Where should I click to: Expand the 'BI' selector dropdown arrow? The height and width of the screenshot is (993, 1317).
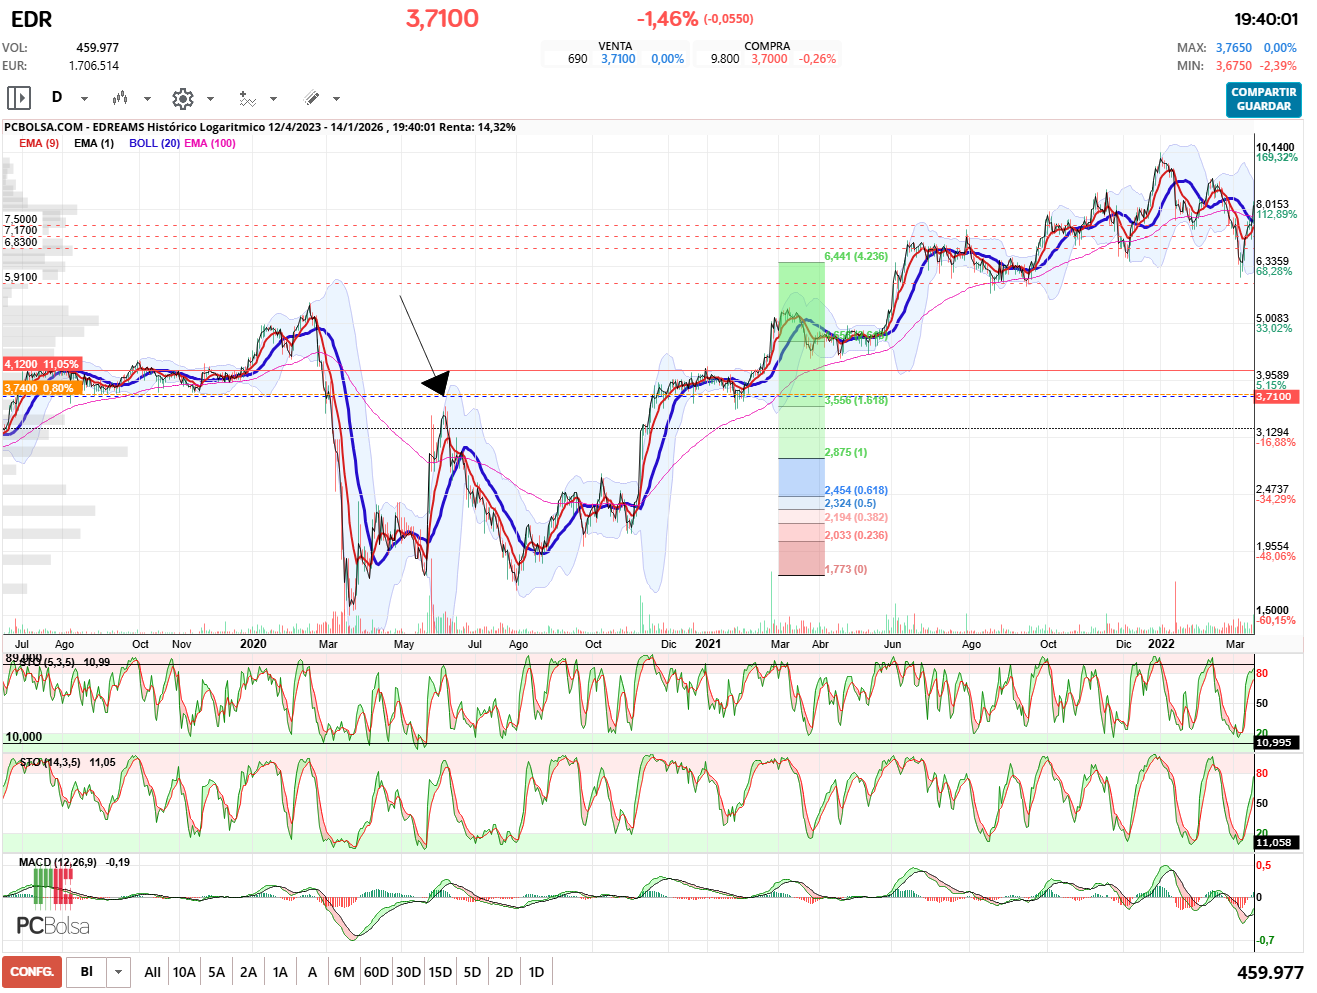(x=119, y=972)
